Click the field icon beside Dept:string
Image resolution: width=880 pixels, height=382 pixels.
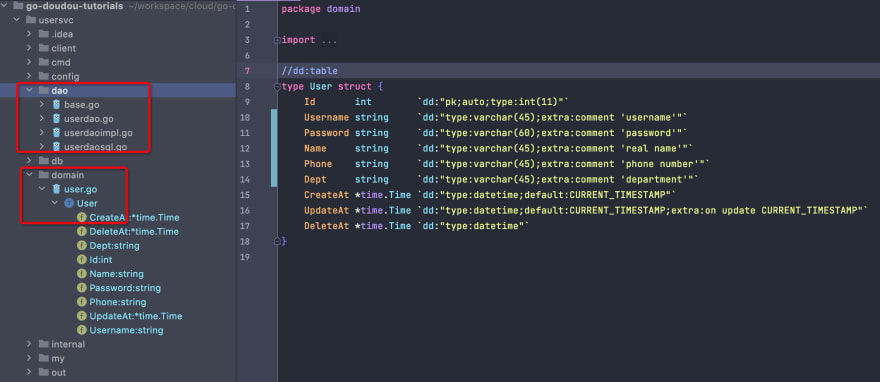click(x=81, y=246)
